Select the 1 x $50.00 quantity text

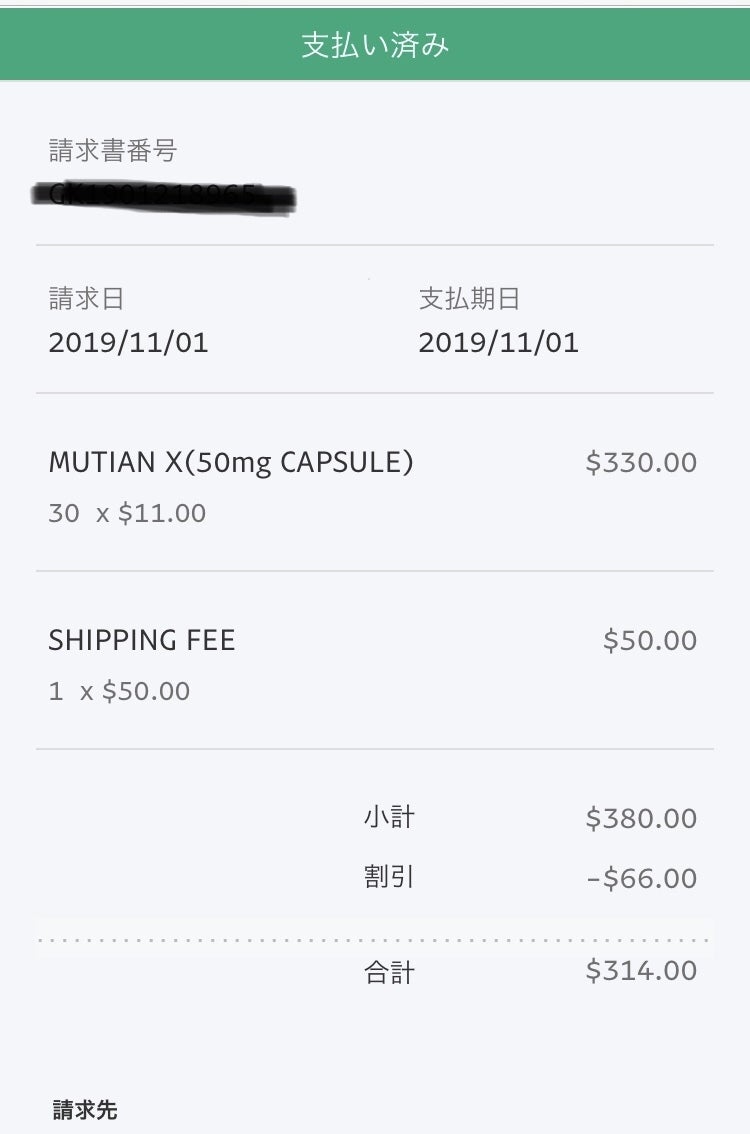click(x=119, y=692)
